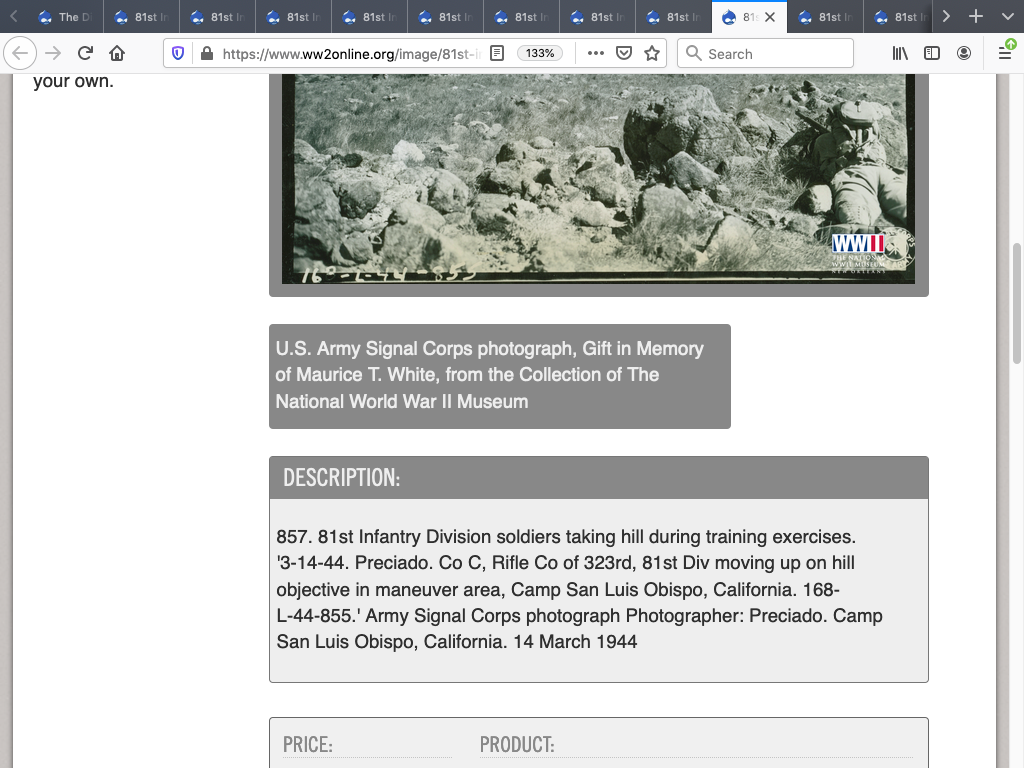This screenshot has width=1024, height=768.
Task: Bookmark this page with the star
Action: pyautogui.click(x=652, y=53)
